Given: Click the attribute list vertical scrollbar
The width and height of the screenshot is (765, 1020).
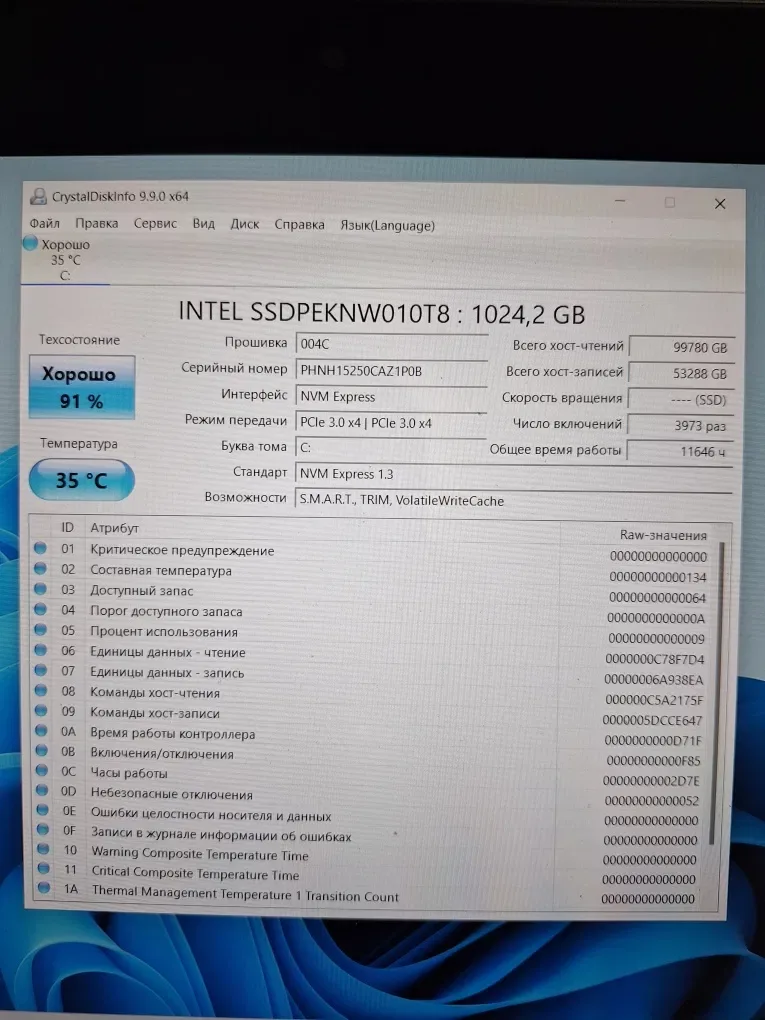Looking at the screenshot, I should click(x=716, y=693).
